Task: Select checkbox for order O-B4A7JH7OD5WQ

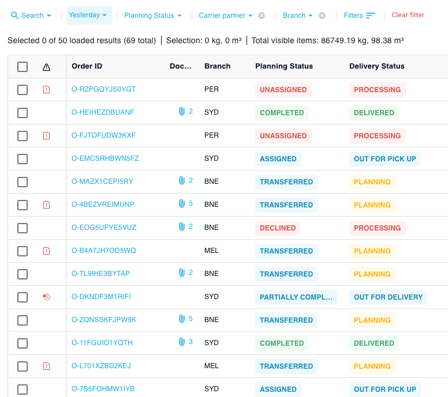Action: (22, 251)
